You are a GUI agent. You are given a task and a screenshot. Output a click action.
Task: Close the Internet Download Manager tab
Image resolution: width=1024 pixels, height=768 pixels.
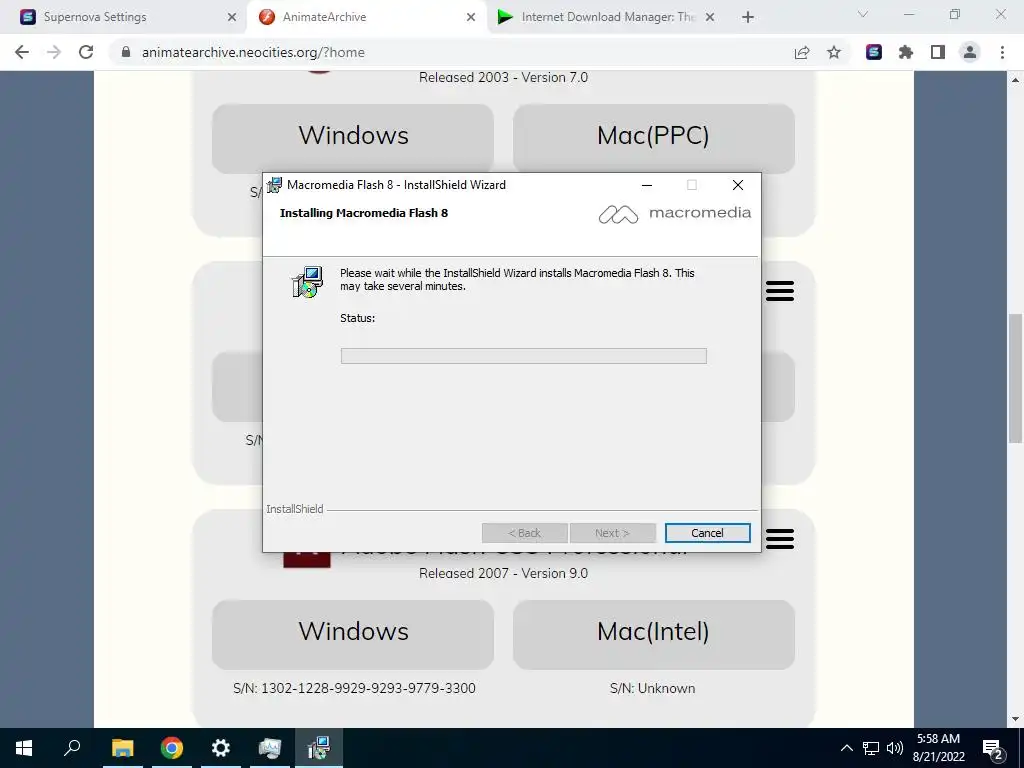(710, 18)
